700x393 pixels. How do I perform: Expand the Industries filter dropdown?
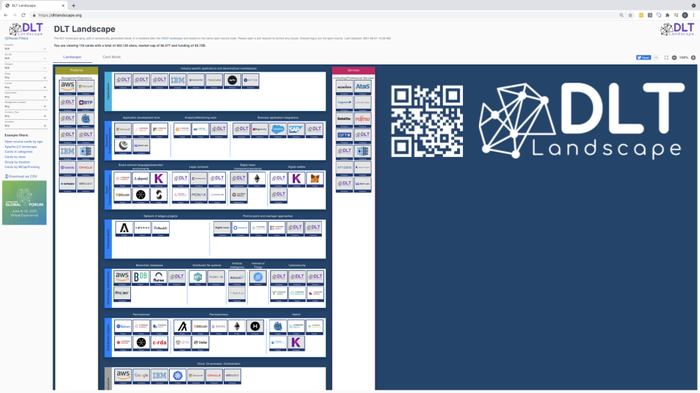coord(25,125)
